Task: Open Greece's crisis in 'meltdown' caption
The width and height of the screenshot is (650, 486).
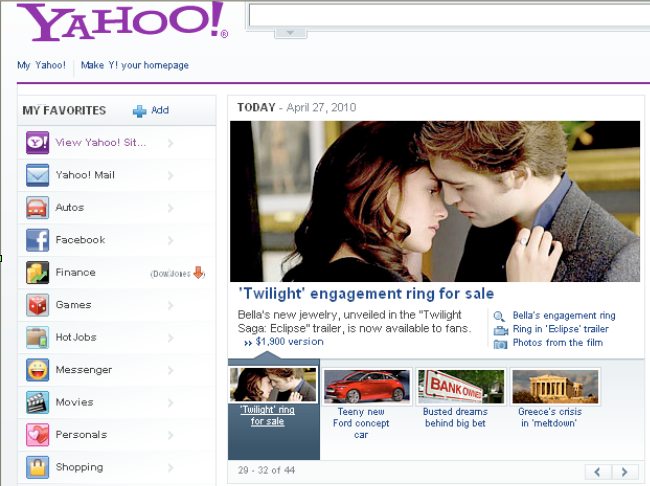Action: 550,418
